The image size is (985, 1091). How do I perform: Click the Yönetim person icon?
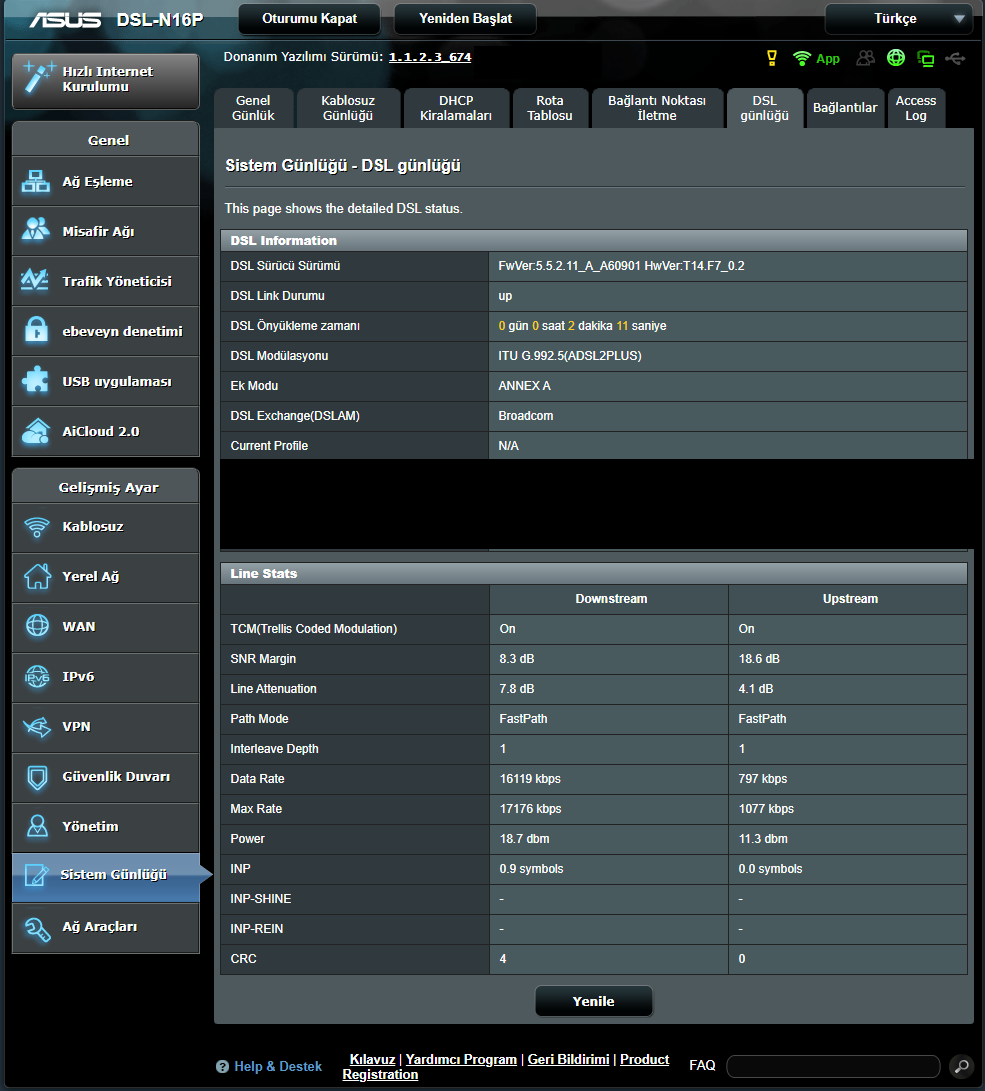pyautogui.click(x=38, y=827)
